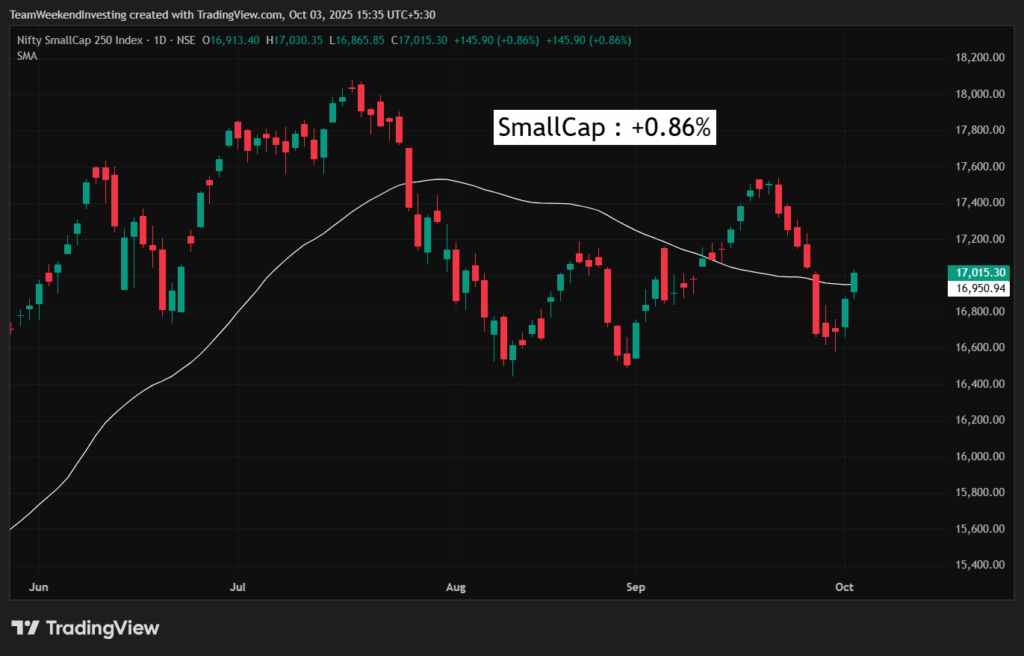Click the SmallCap : +0.86% annotation box

click(x=605, y=128)
